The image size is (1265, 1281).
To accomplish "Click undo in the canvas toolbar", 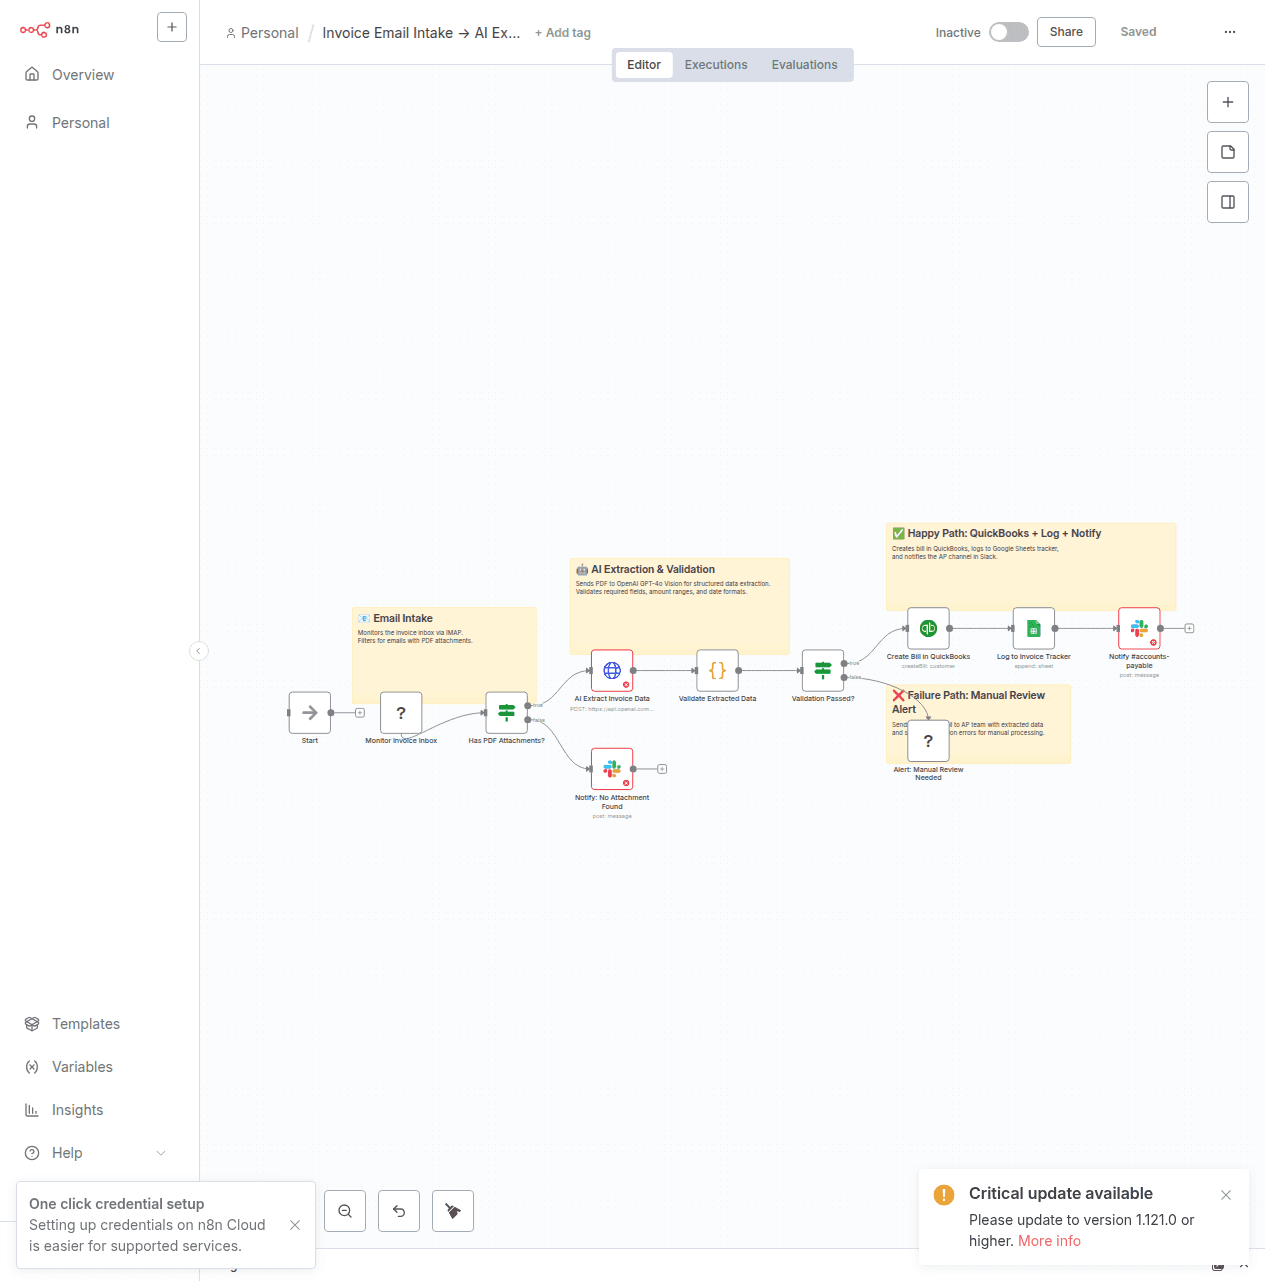I will point(399,1211).
